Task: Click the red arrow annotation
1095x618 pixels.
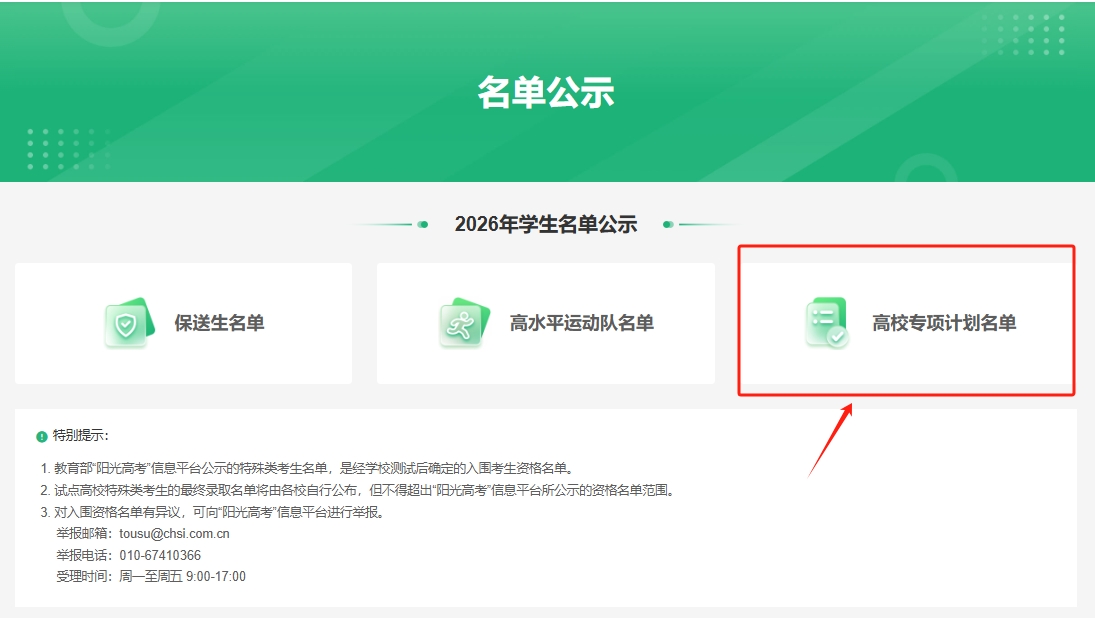Action: tap(829, 440)
